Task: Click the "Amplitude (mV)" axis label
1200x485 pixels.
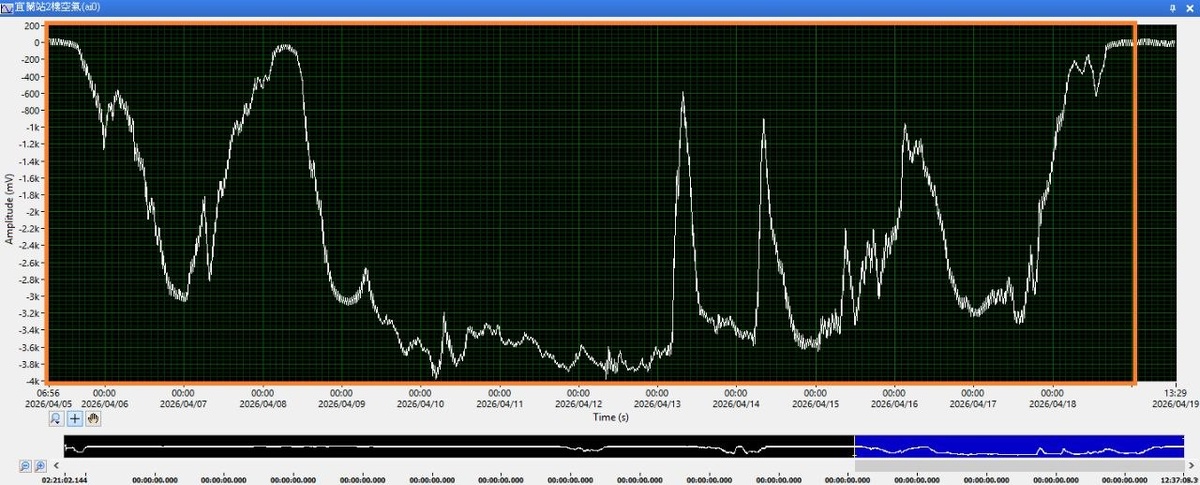Action: click(9, 210)
